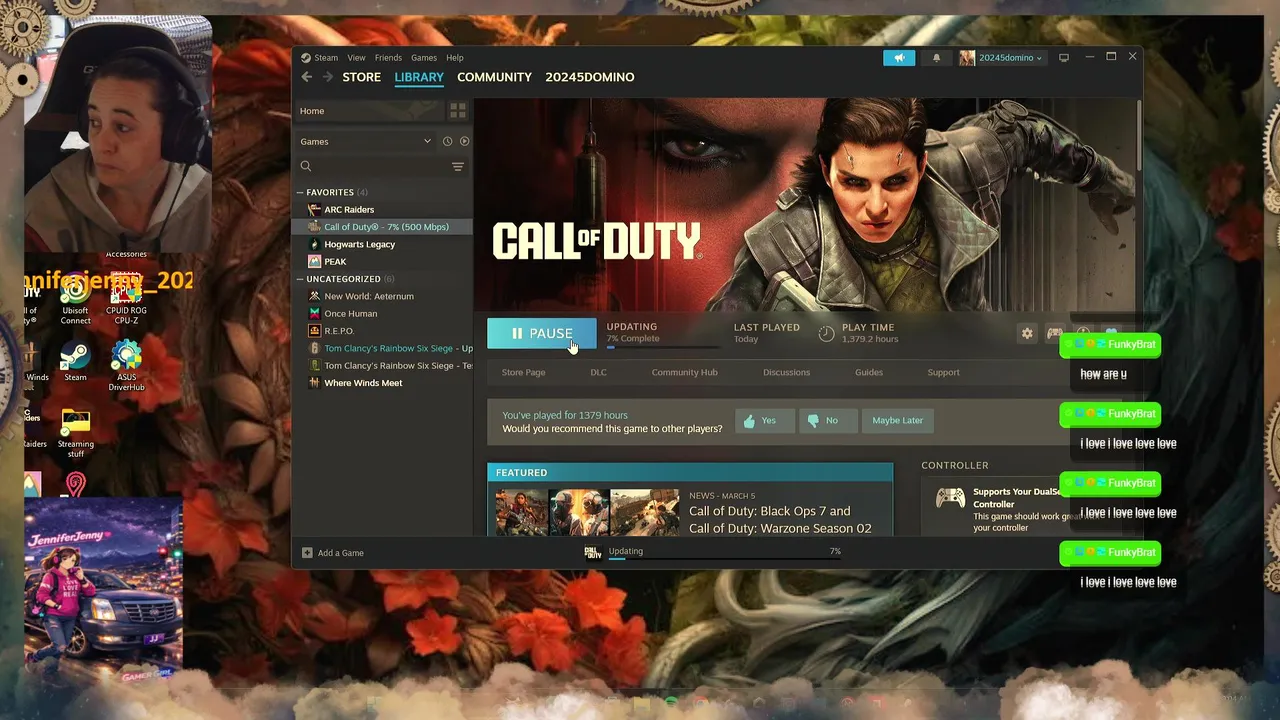This screenshot has height=720, width=1280.
Task: Click the featured news thumbnail image
Action: [588, 512]
